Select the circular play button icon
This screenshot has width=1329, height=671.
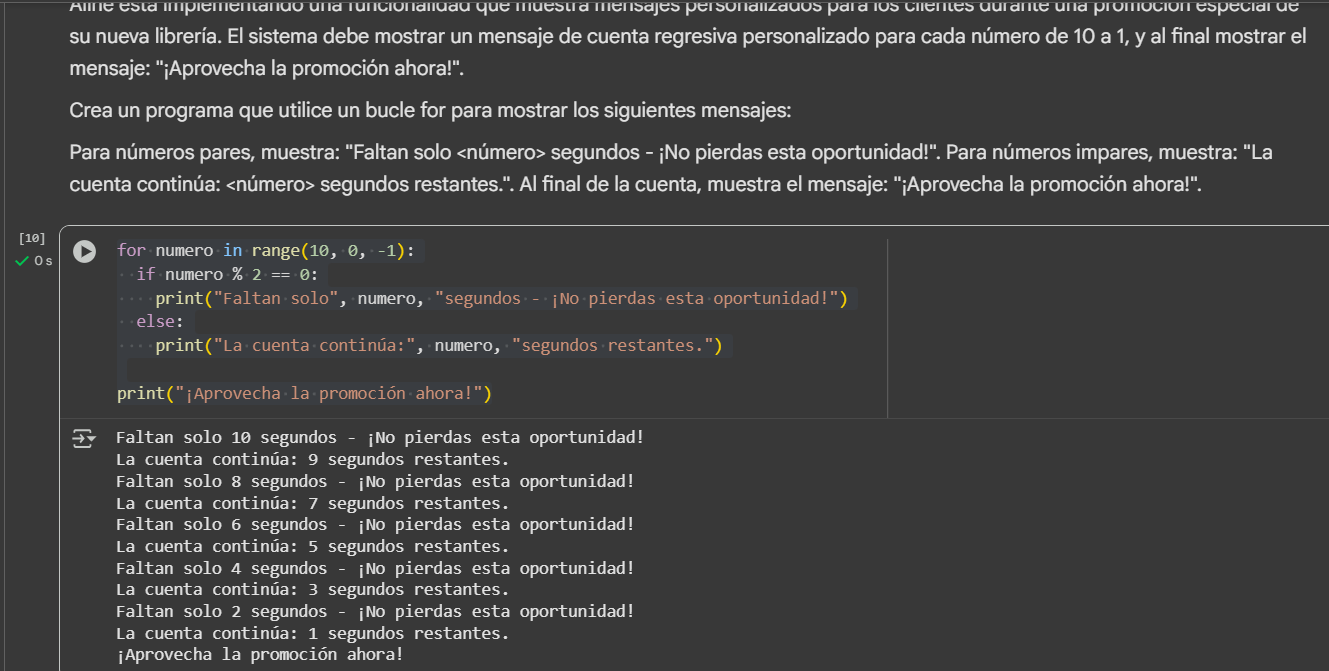(84, 252)
